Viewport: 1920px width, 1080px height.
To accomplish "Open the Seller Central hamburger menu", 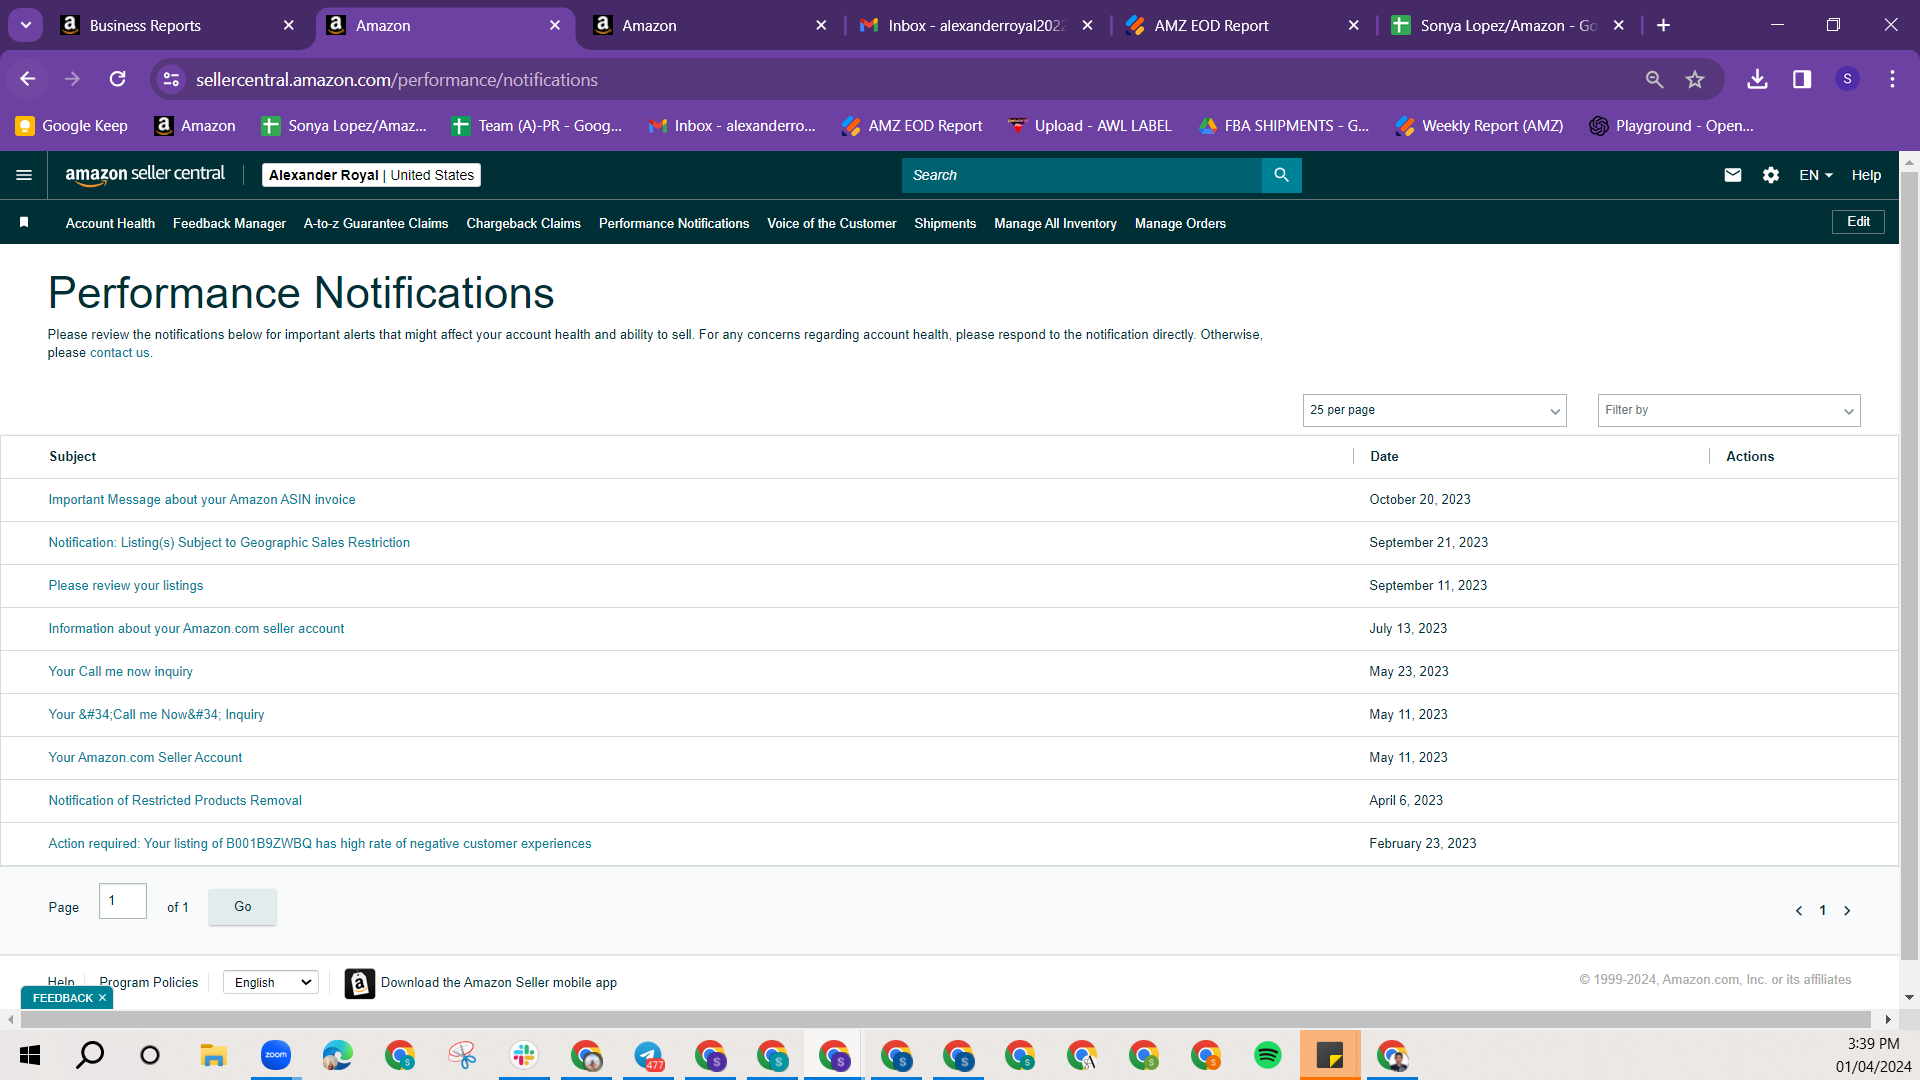I will (x=24, y=175).
